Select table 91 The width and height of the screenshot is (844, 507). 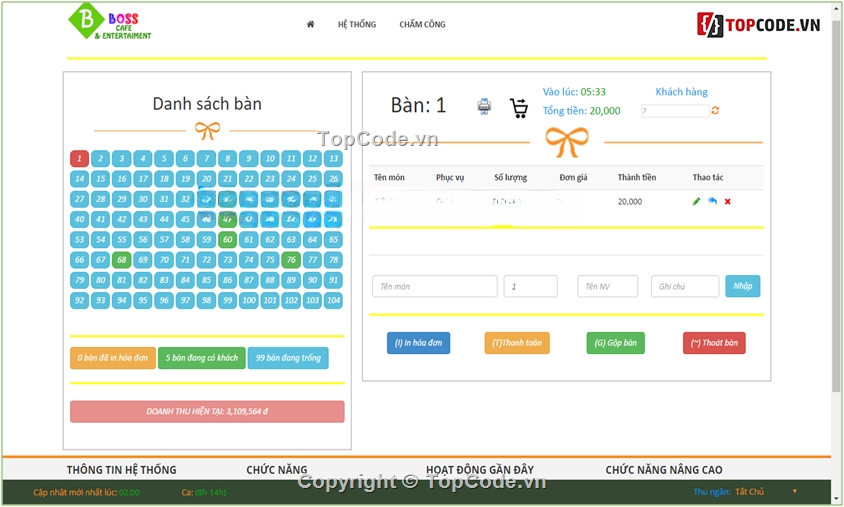point(333,280)
